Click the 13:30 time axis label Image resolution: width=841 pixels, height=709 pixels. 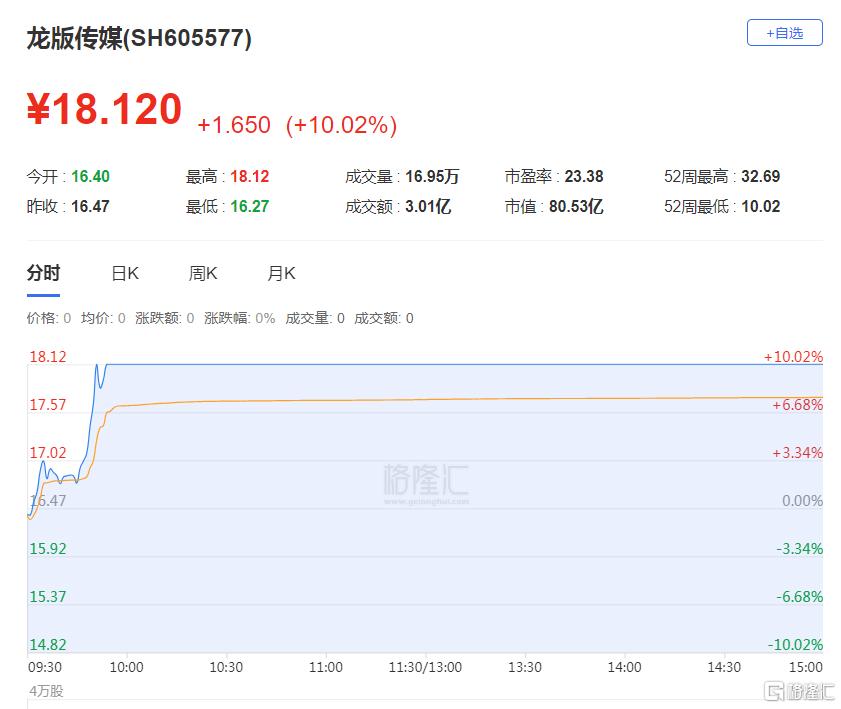[x=525, y=667]
